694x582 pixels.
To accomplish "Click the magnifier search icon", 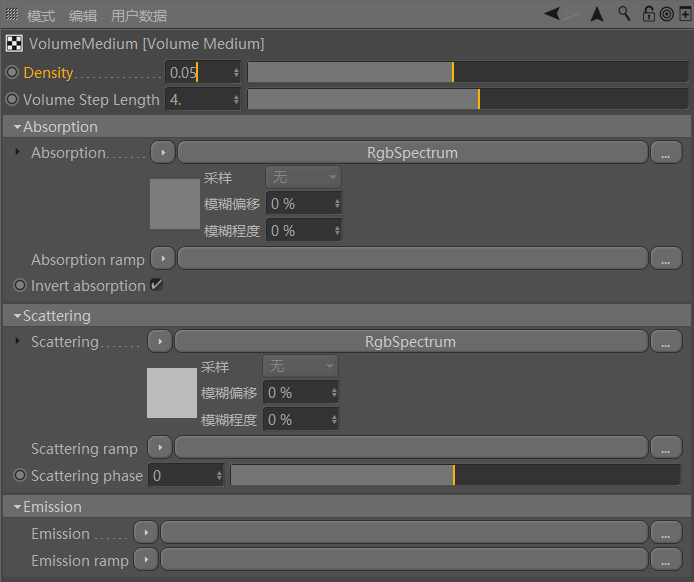I will click(625, 14).
